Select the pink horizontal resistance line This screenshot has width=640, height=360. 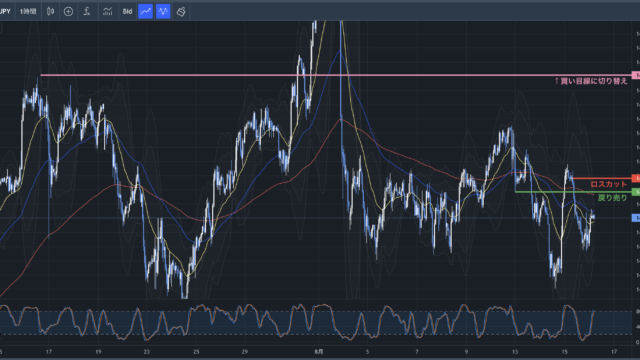point(335,75)
